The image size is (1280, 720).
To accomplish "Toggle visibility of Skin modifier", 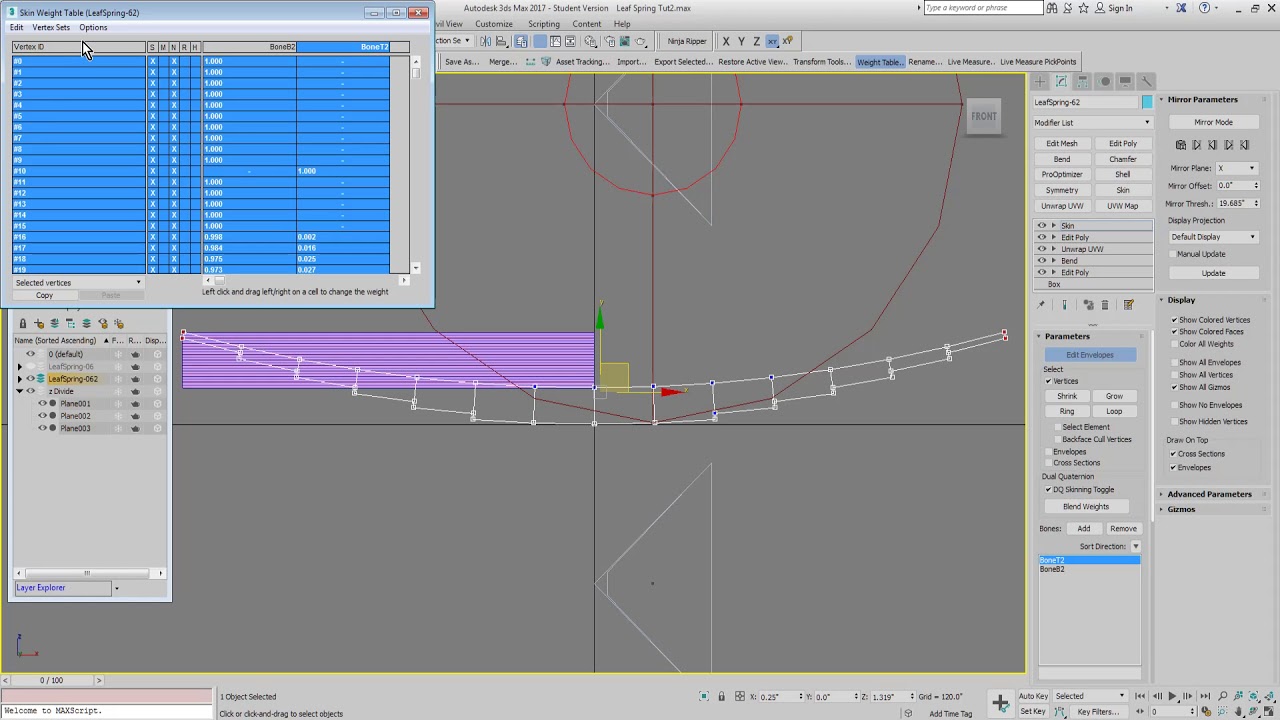I will point(1042,226).
